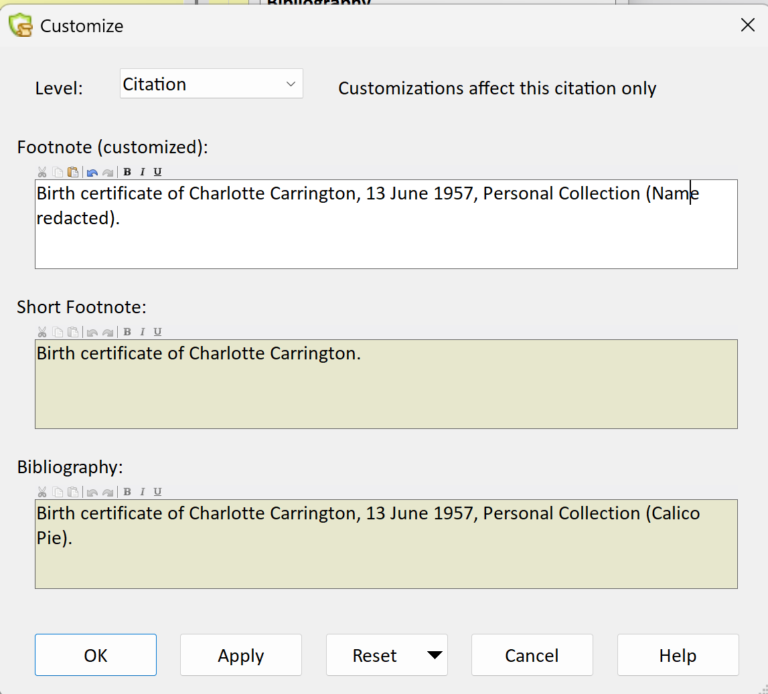Click inside the Bibliography text box
Screen dimensions: 768x694
point(386,544)
